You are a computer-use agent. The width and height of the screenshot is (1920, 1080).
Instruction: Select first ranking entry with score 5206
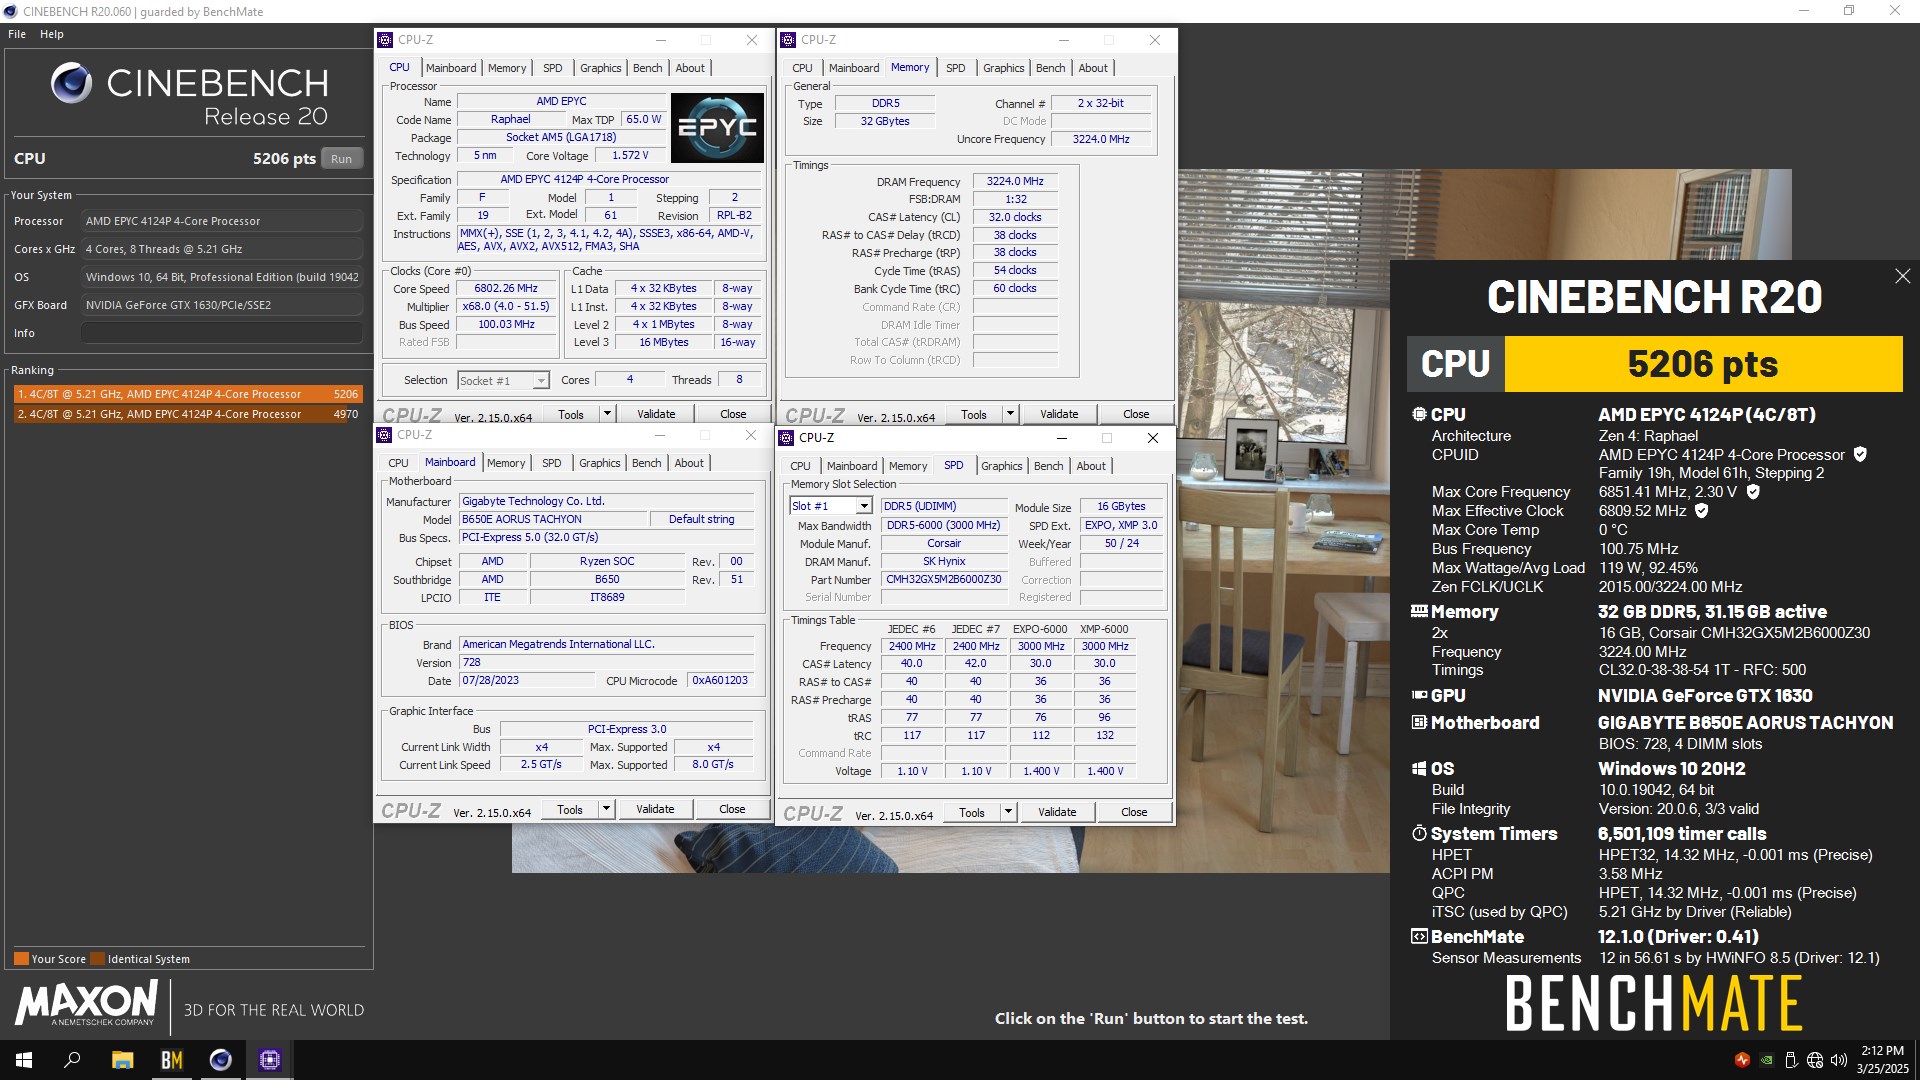(187, 394)
